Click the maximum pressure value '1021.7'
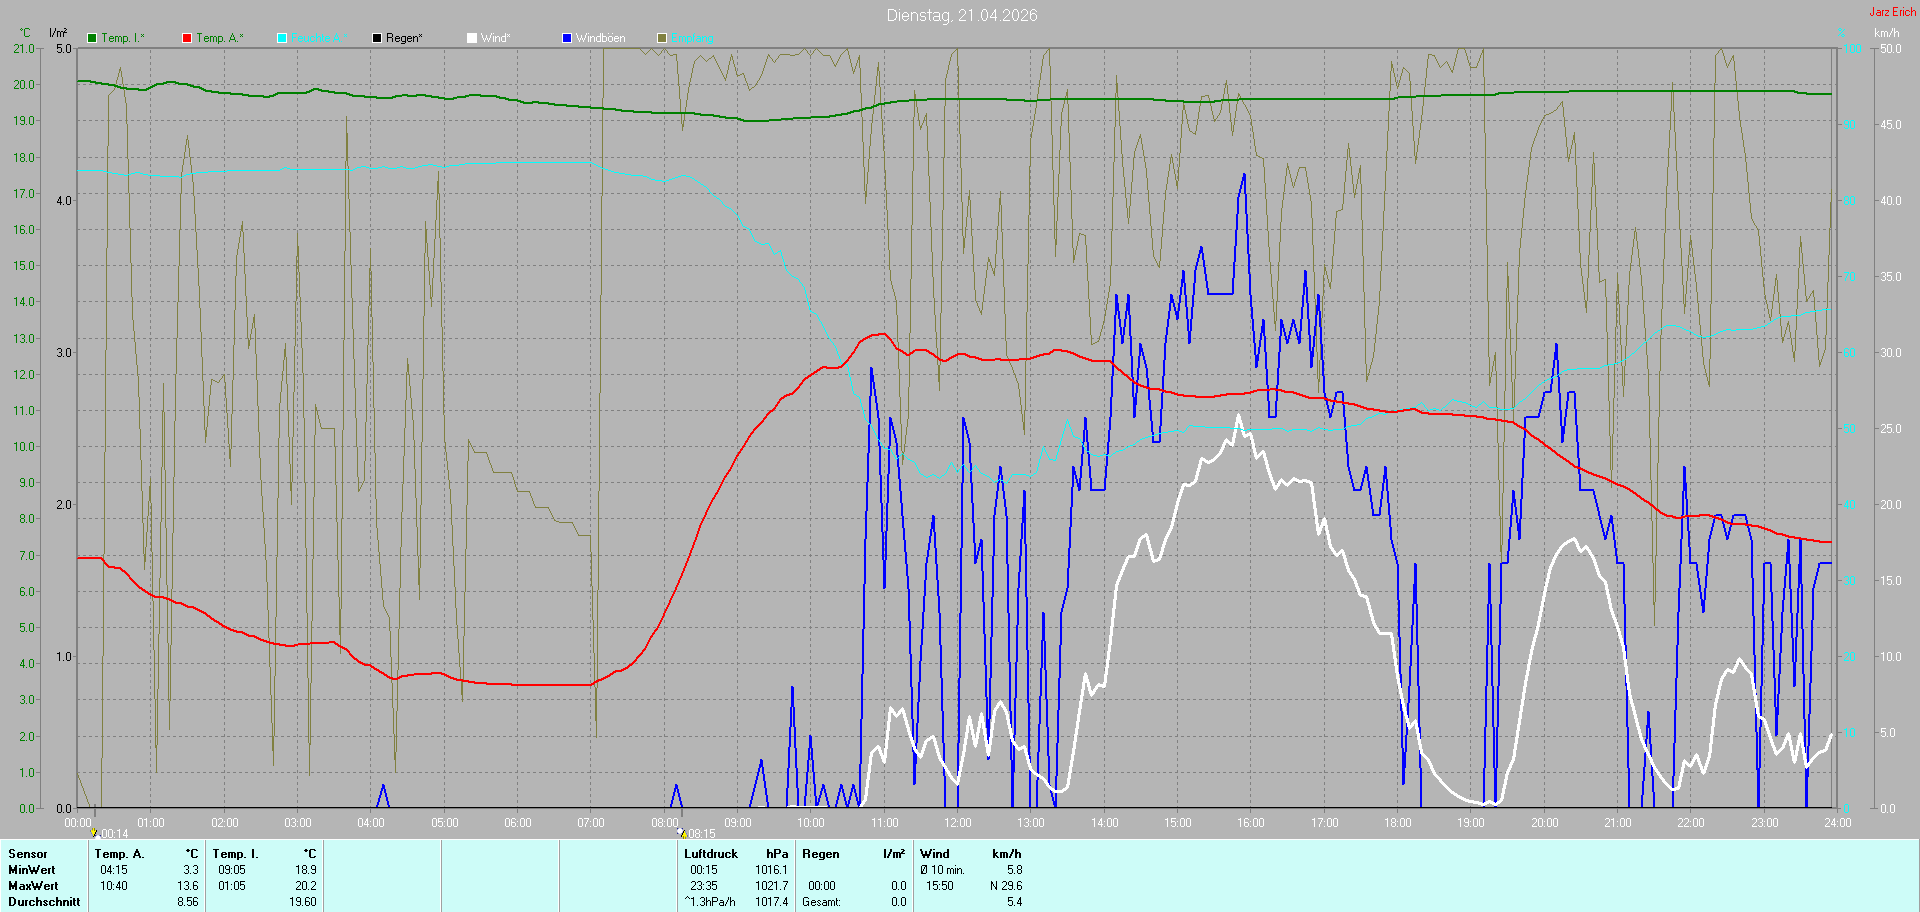 772,886
